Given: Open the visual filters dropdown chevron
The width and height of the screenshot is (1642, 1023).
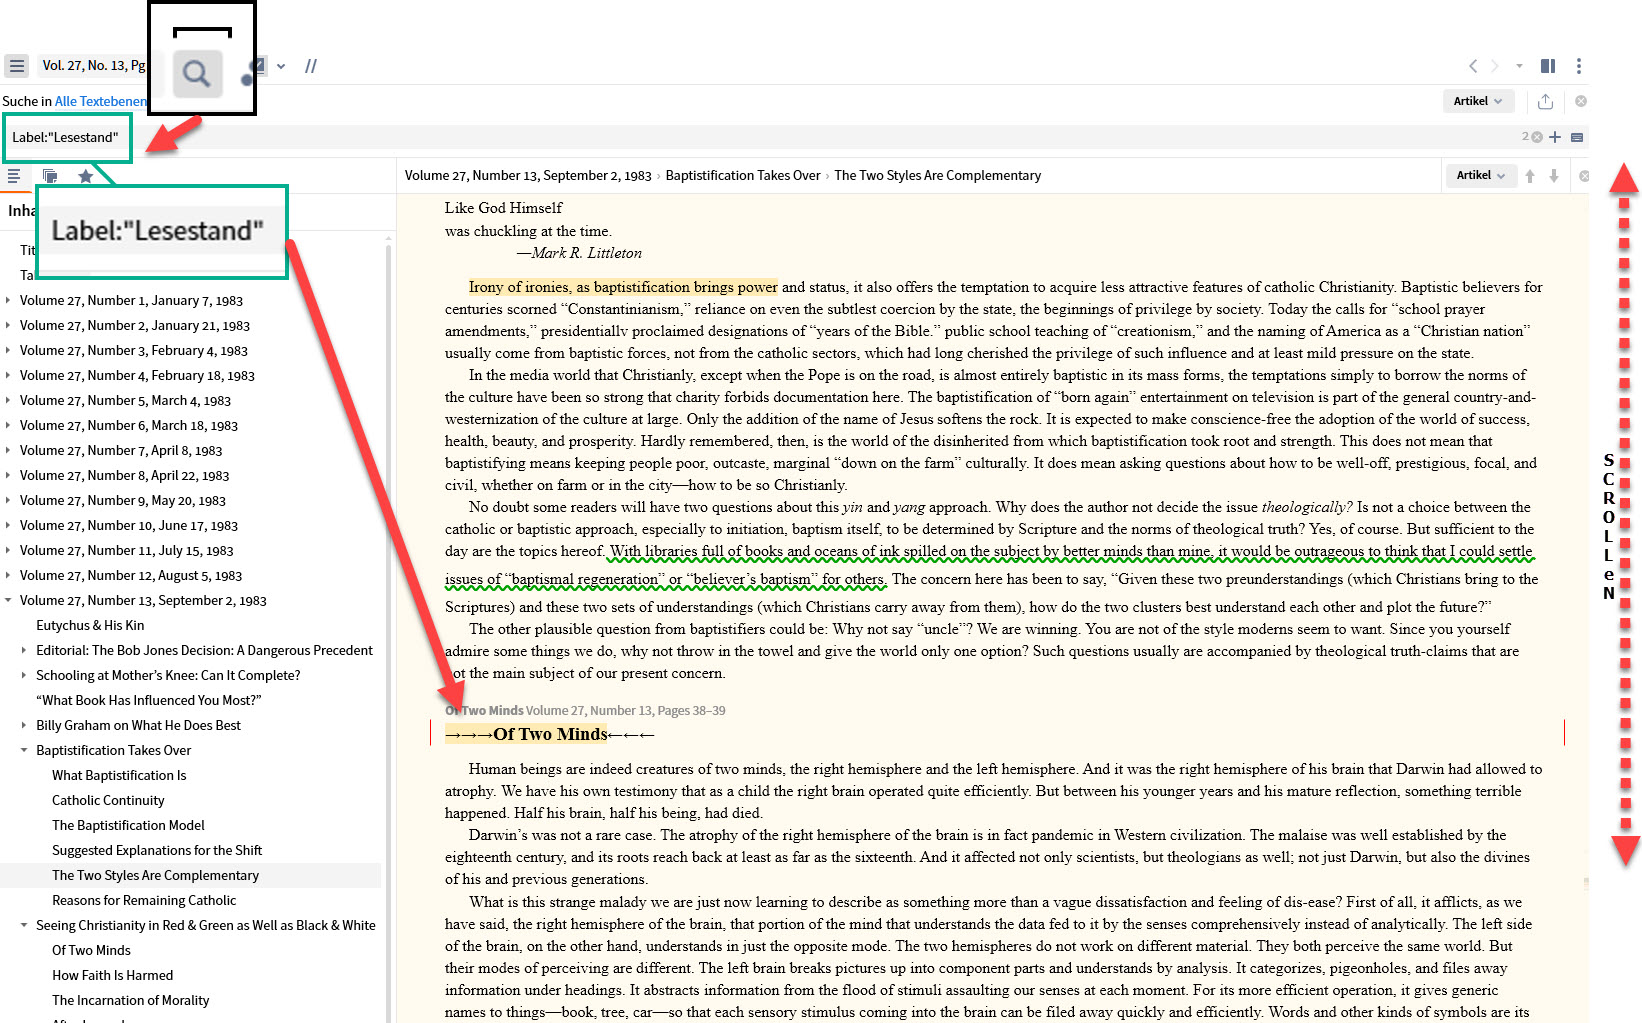Looking at the screenshot, I should click(281, 66).
